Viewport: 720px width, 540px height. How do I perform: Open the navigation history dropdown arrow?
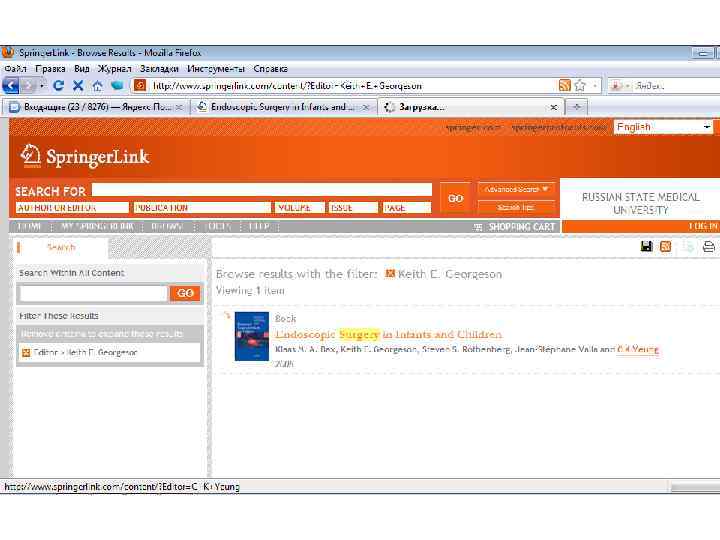click(x=42, y=86)
